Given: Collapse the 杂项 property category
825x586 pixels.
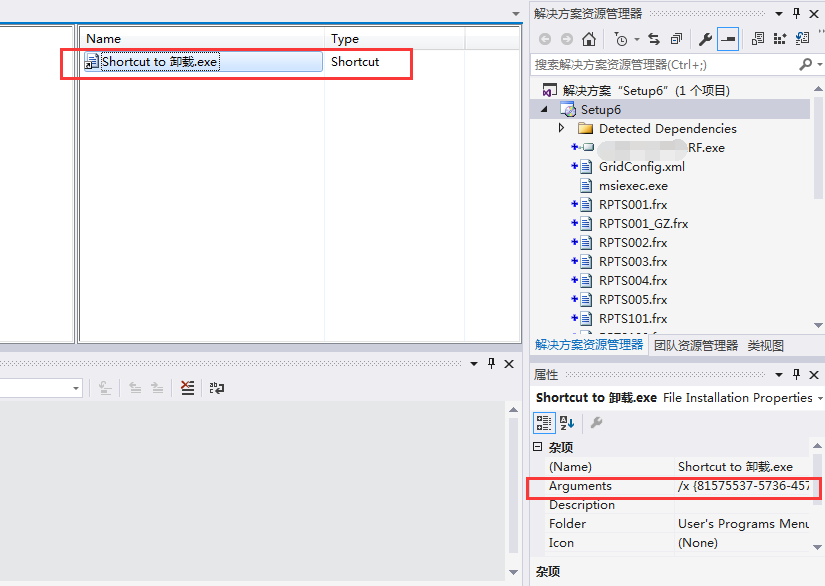Looking at the screenshot, I should tap(537, 447).
